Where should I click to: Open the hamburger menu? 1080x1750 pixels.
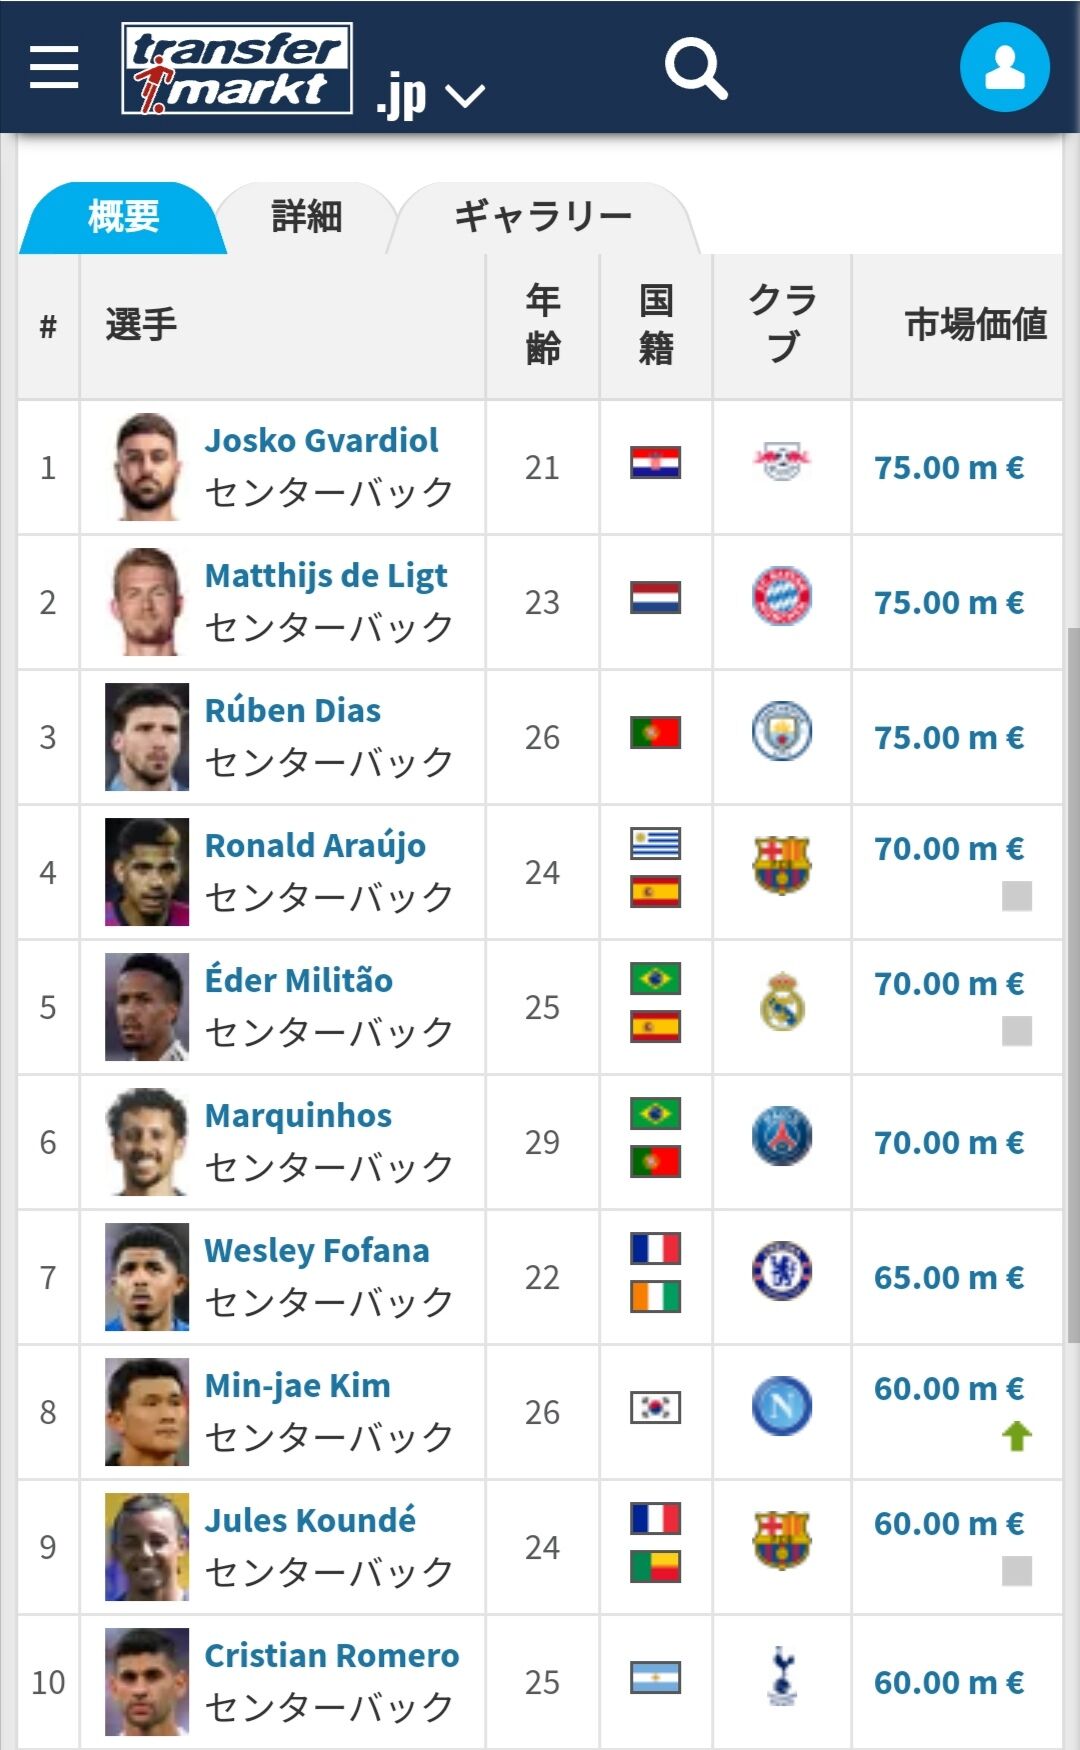click(x=54, y=67)
